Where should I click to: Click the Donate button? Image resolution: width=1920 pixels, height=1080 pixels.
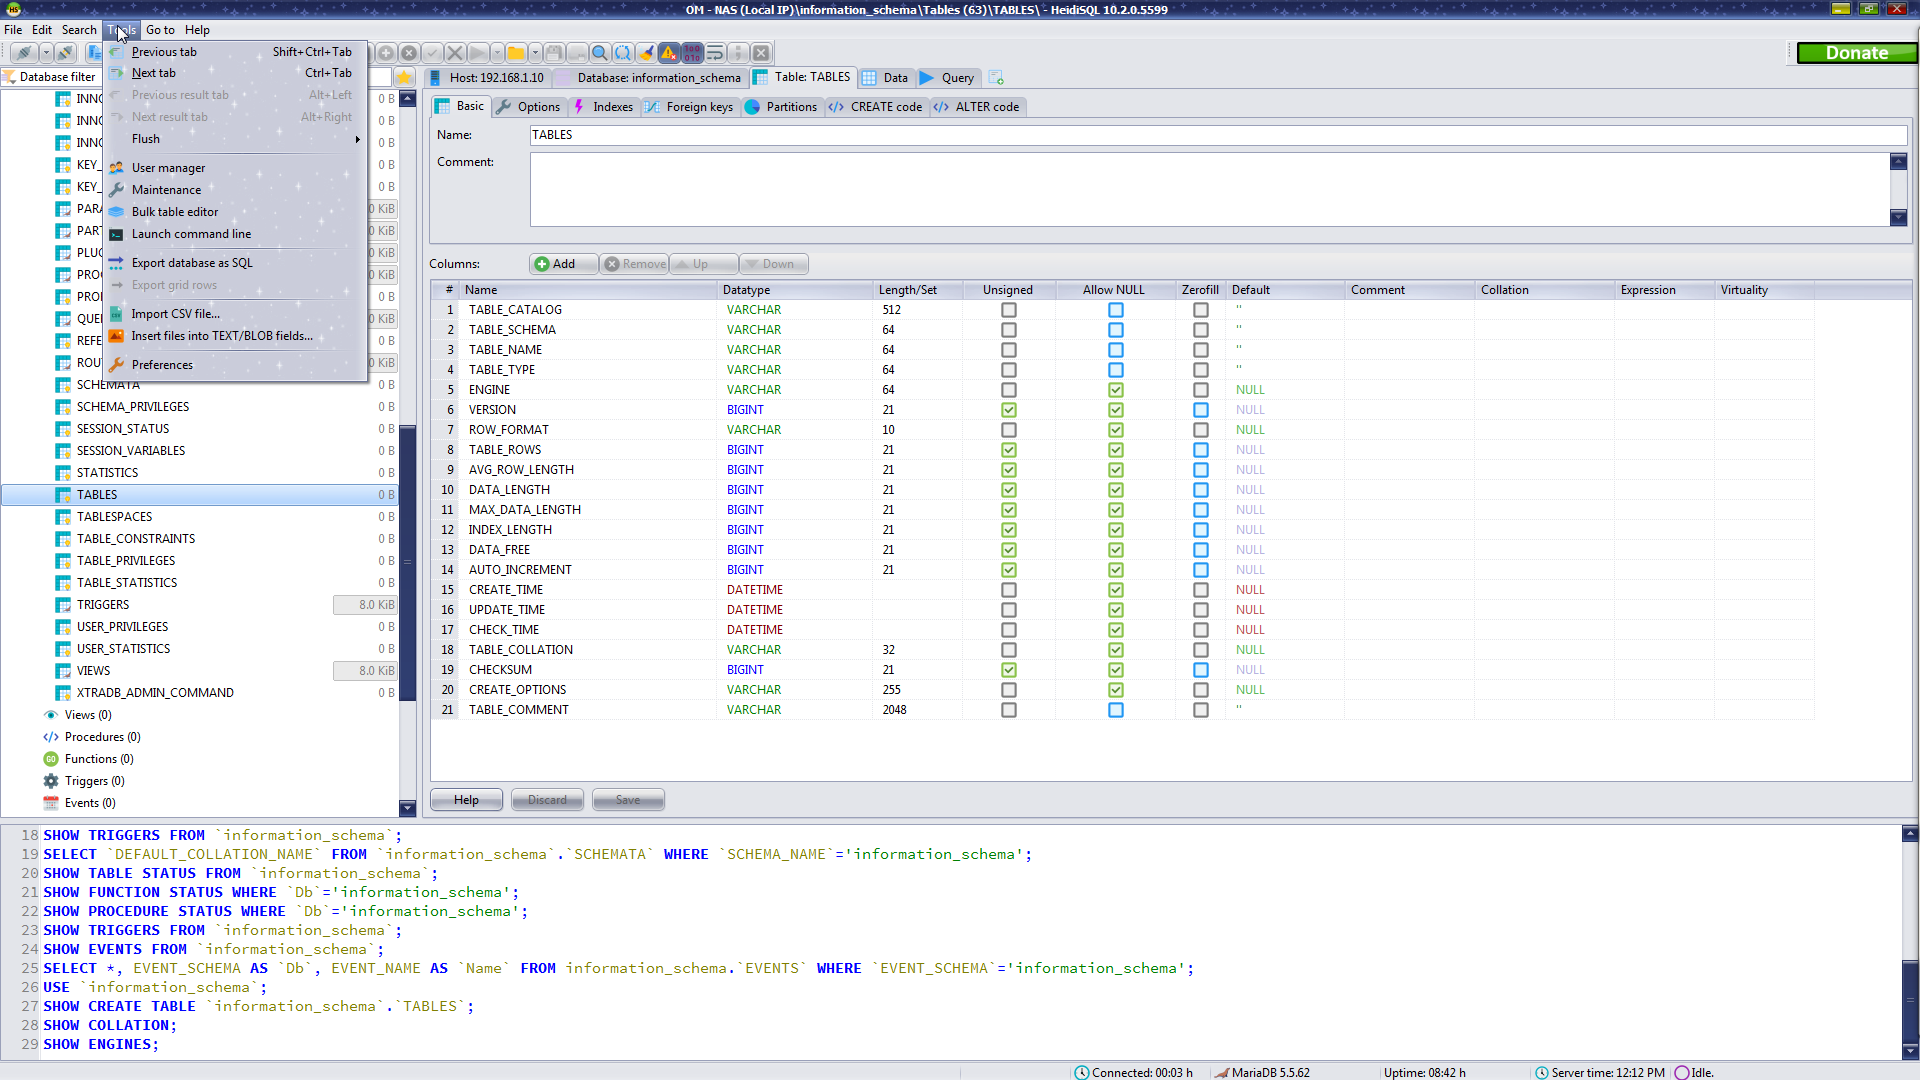(x=1856, y=53)
